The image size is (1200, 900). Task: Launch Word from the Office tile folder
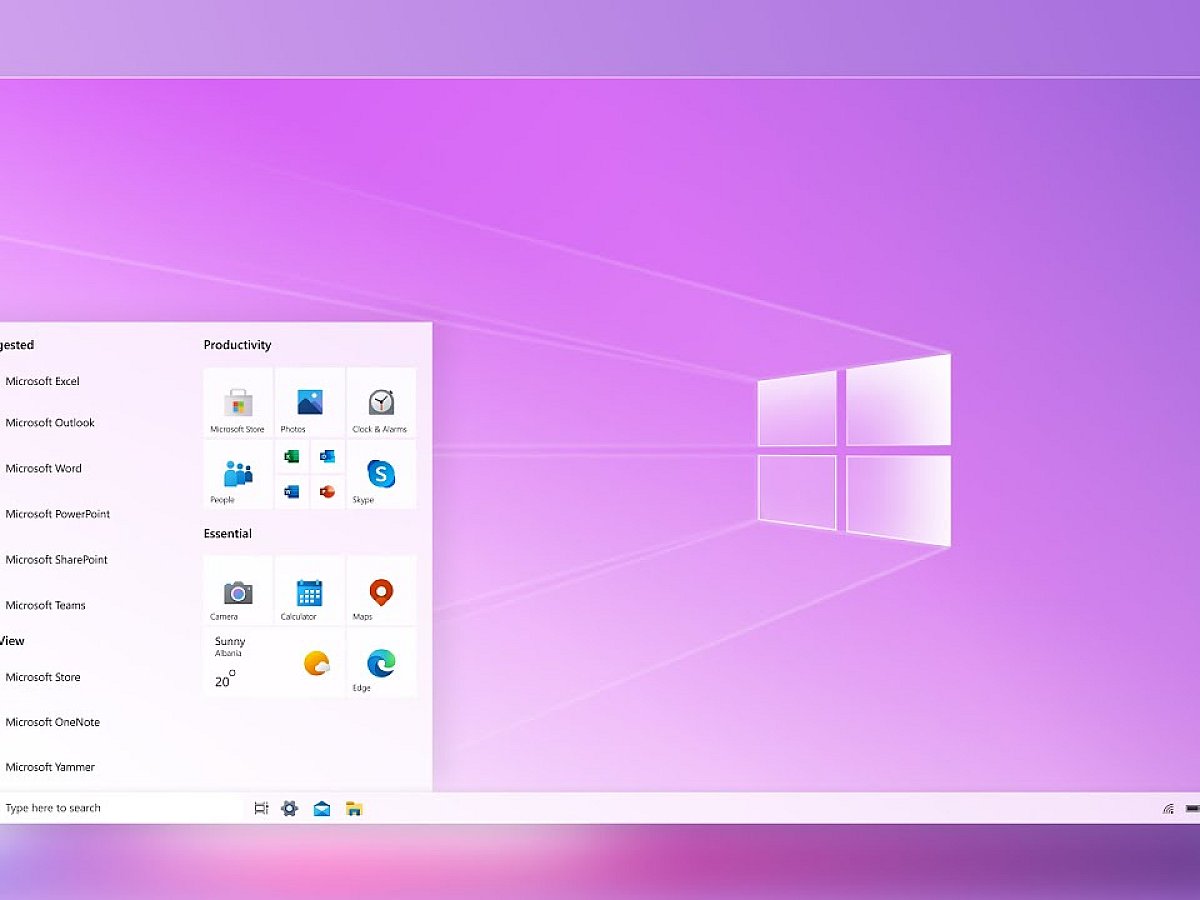292,491
